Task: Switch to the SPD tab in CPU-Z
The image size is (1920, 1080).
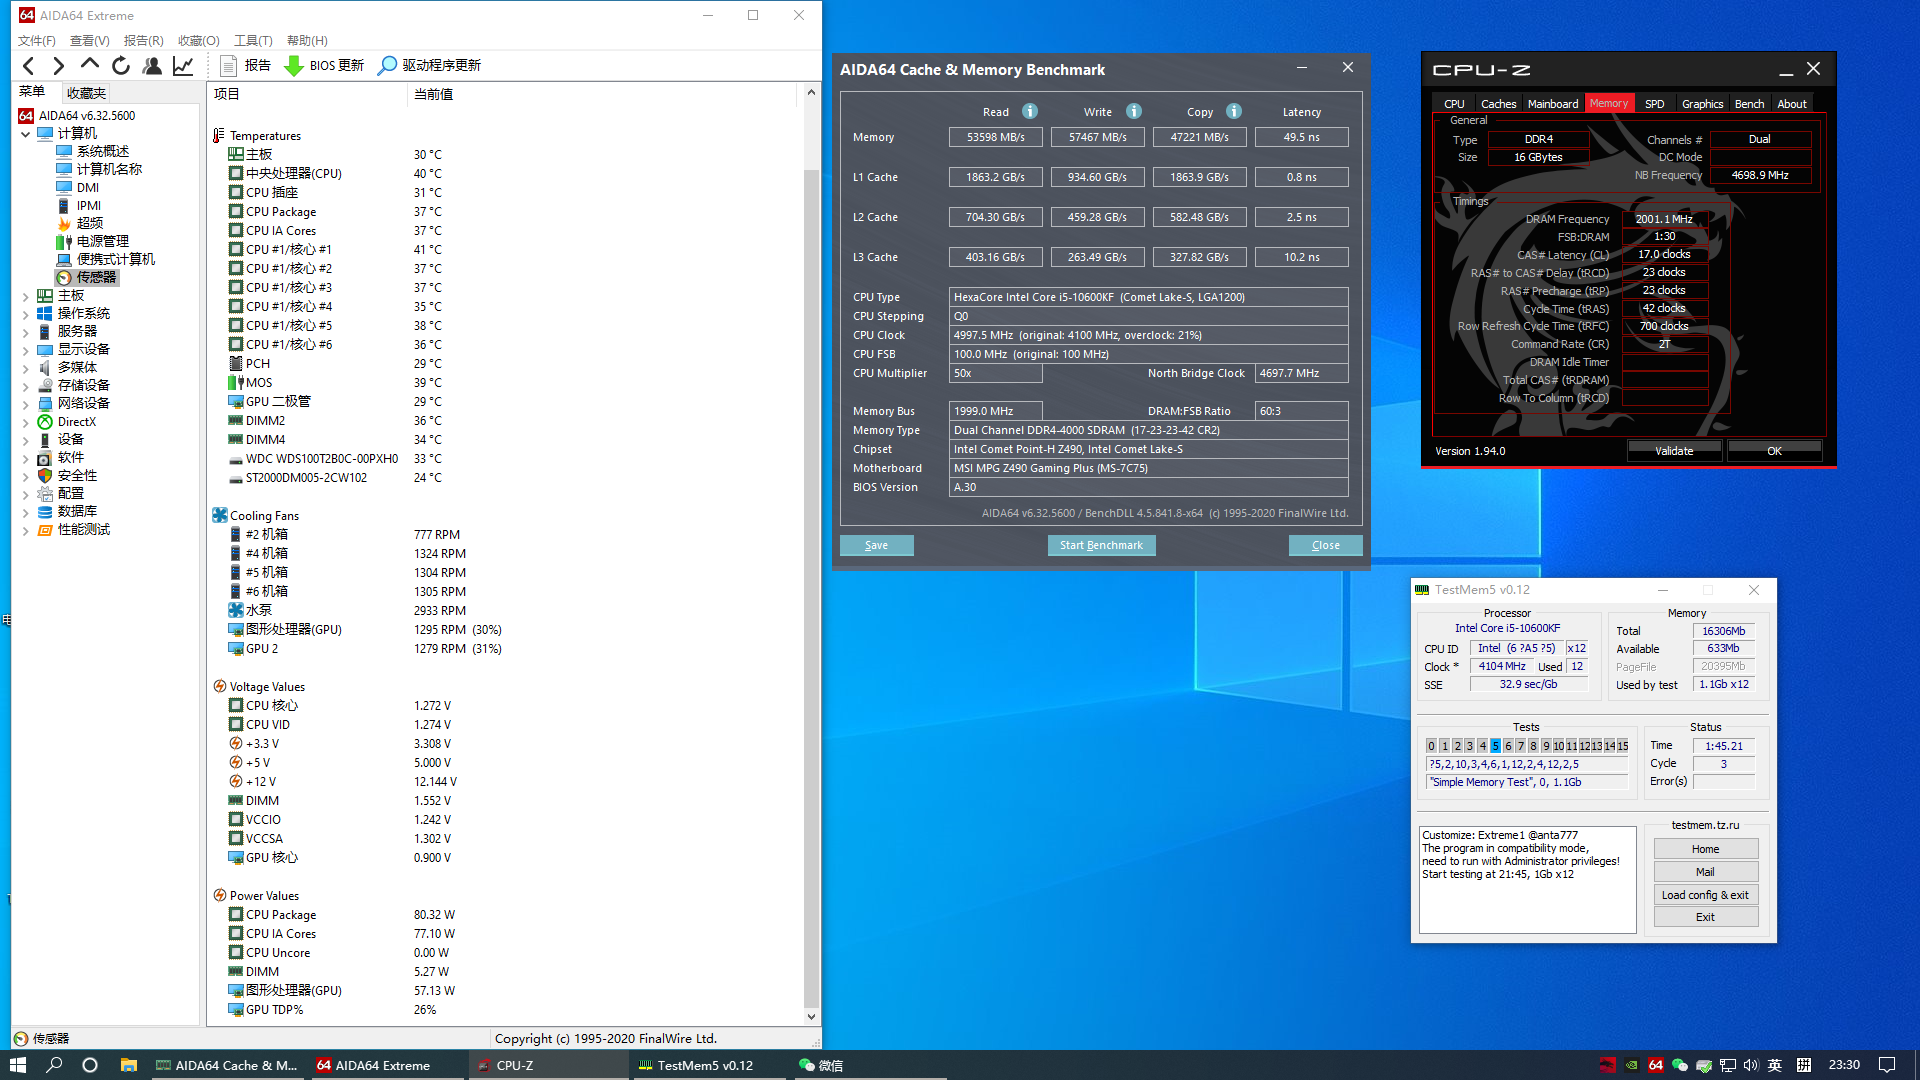Action: click(x=1654, y=104)
